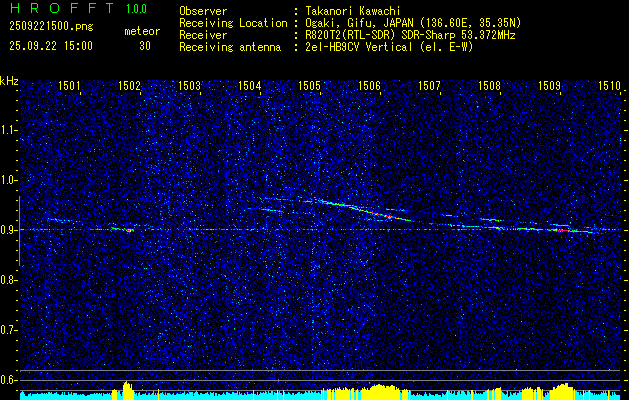The width and height of the screenshot is (629, 400).
Task: Click the 1502 time marker
Action: pos(130,85)
